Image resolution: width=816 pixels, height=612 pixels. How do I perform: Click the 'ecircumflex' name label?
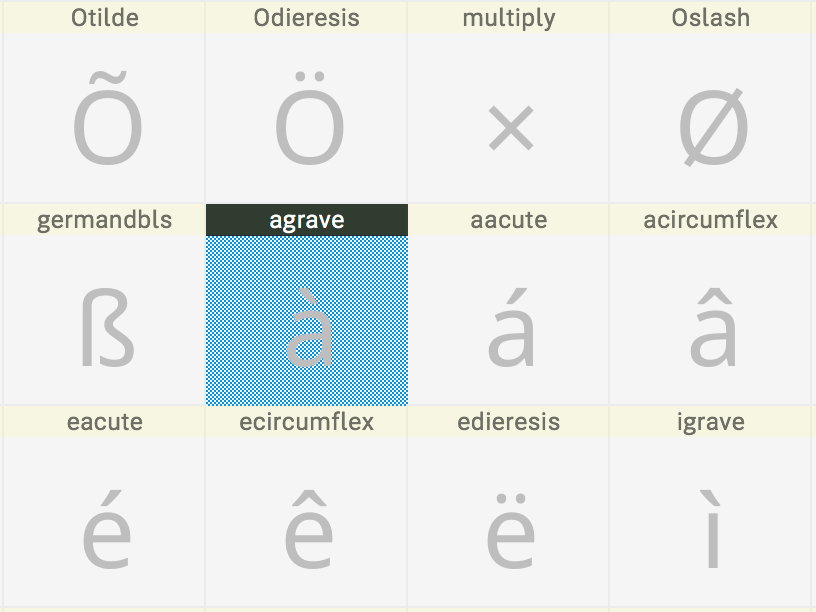point(307,422)
